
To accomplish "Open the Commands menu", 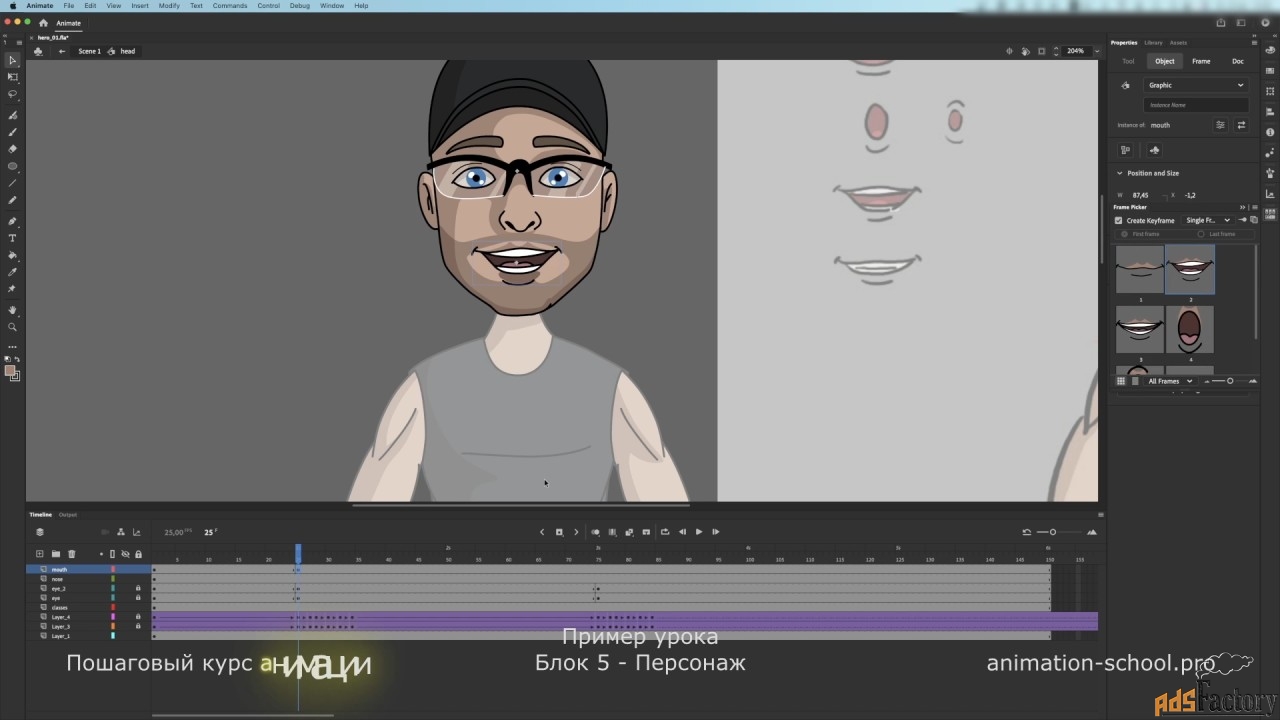I will (x=230, y=6).
